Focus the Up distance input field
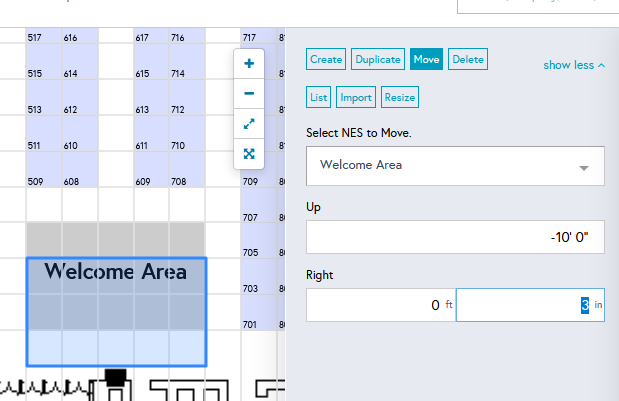Viewport: 619px width, 401px height. click(x=455, y=238)
